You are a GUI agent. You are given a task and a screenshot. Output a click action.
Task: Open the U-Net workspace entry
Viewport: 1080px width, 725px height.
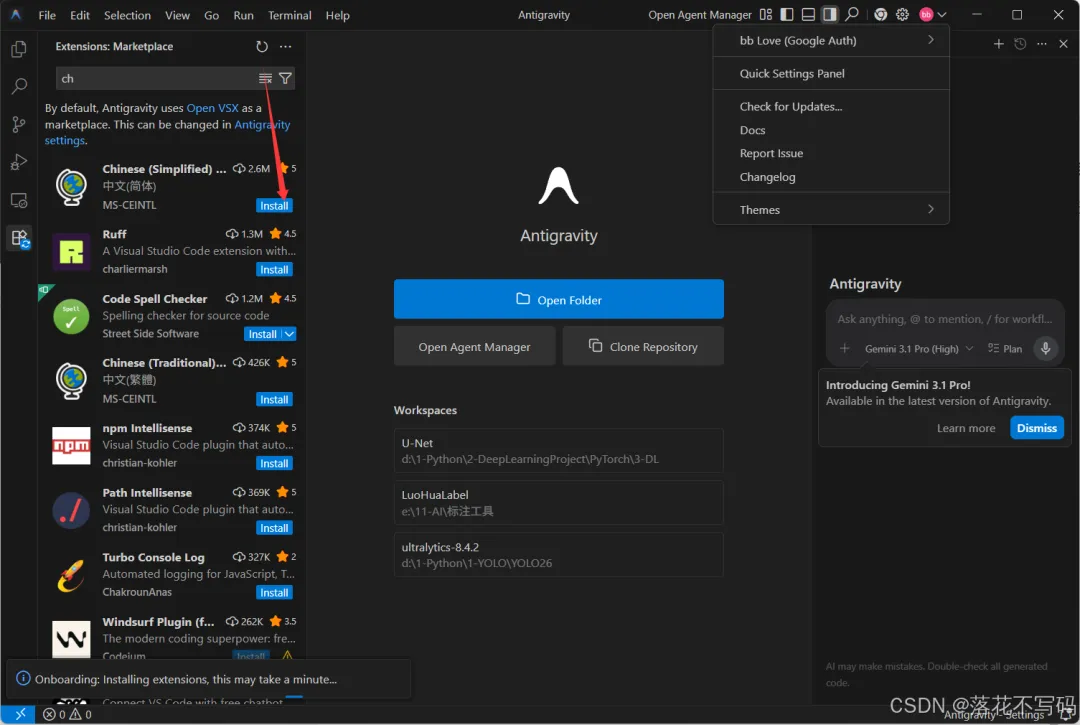[x=559, y=451]
